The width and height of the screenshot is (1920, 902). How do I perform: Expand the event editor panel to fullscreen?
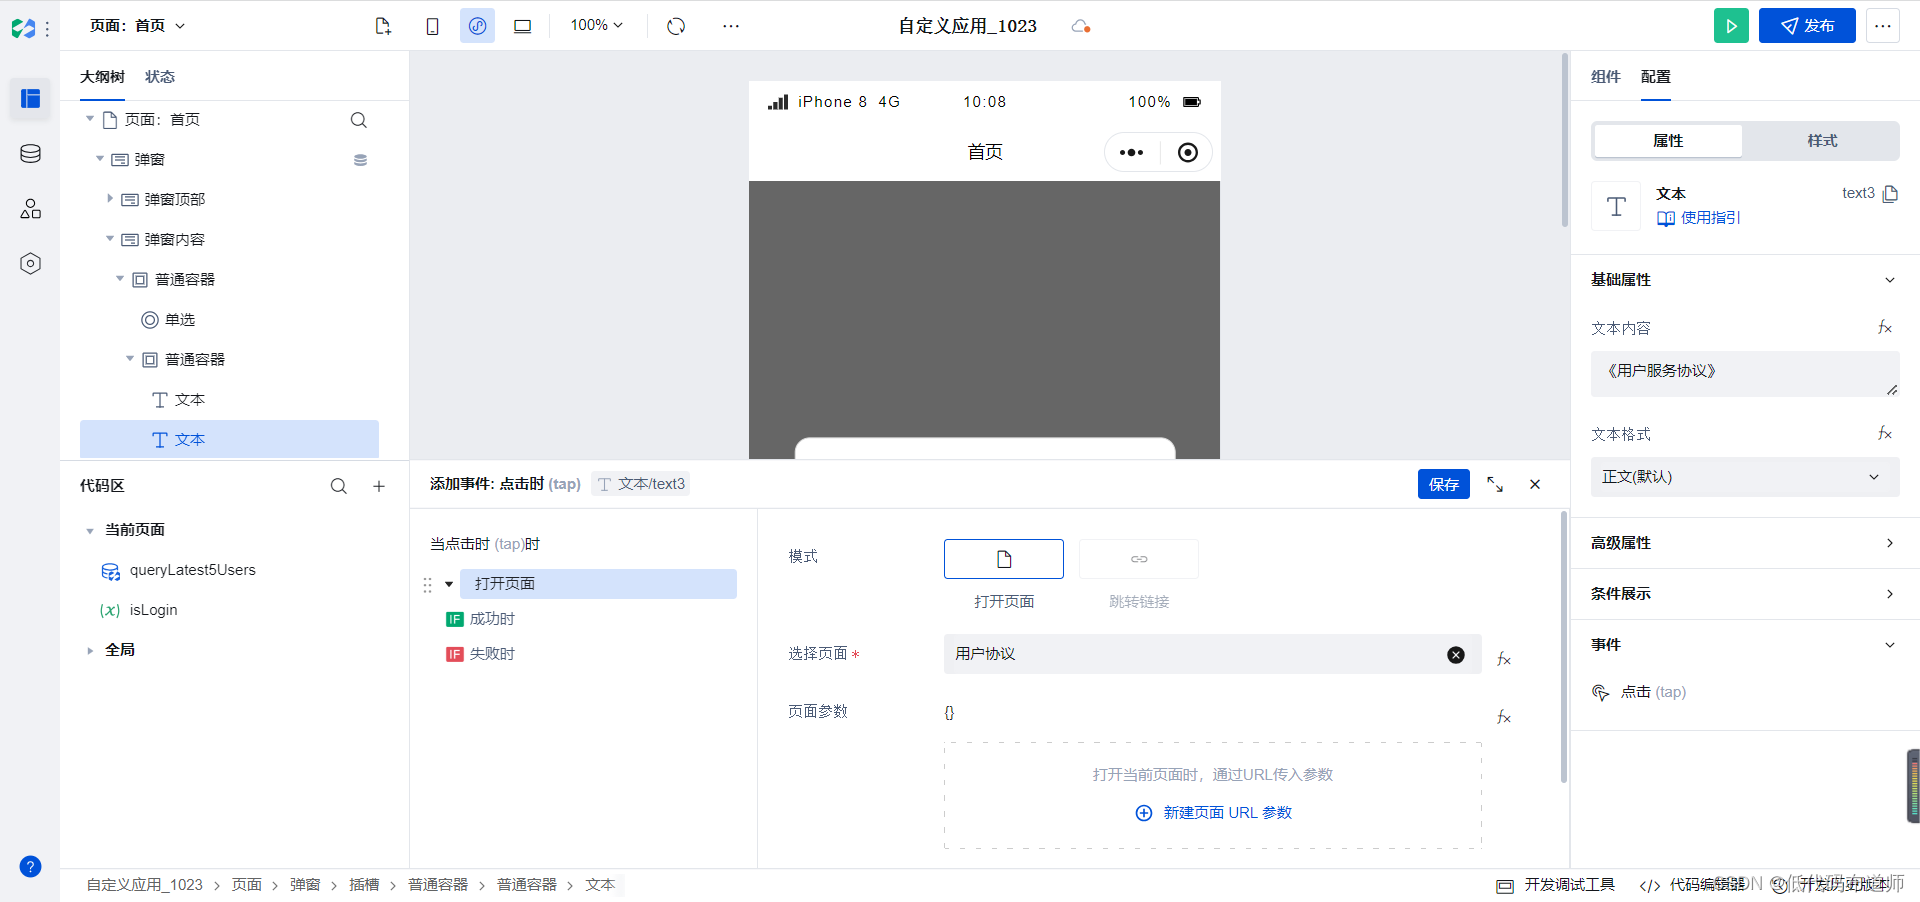point(1495,484)
